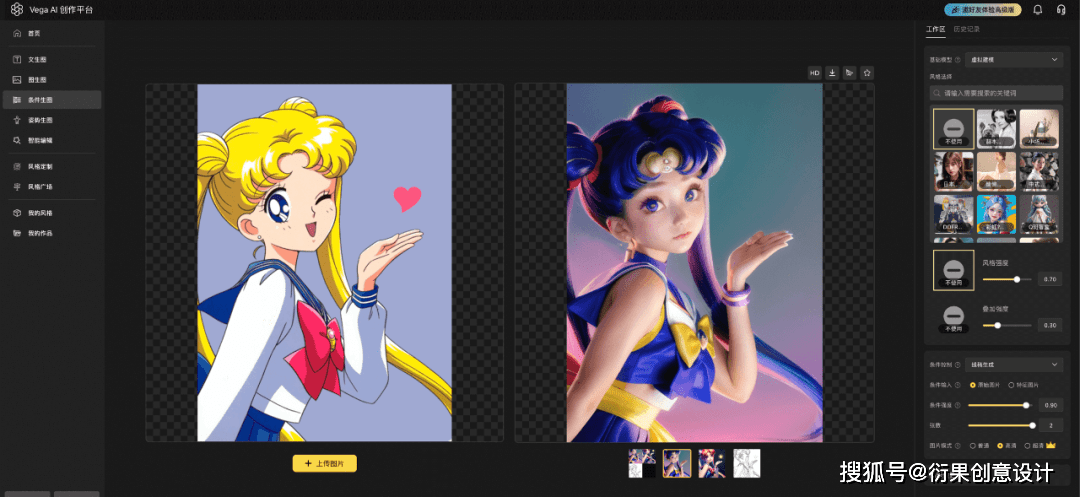Select 原始图片 radio option
This screenshot has width=1080, height=497.
point(986,385)
